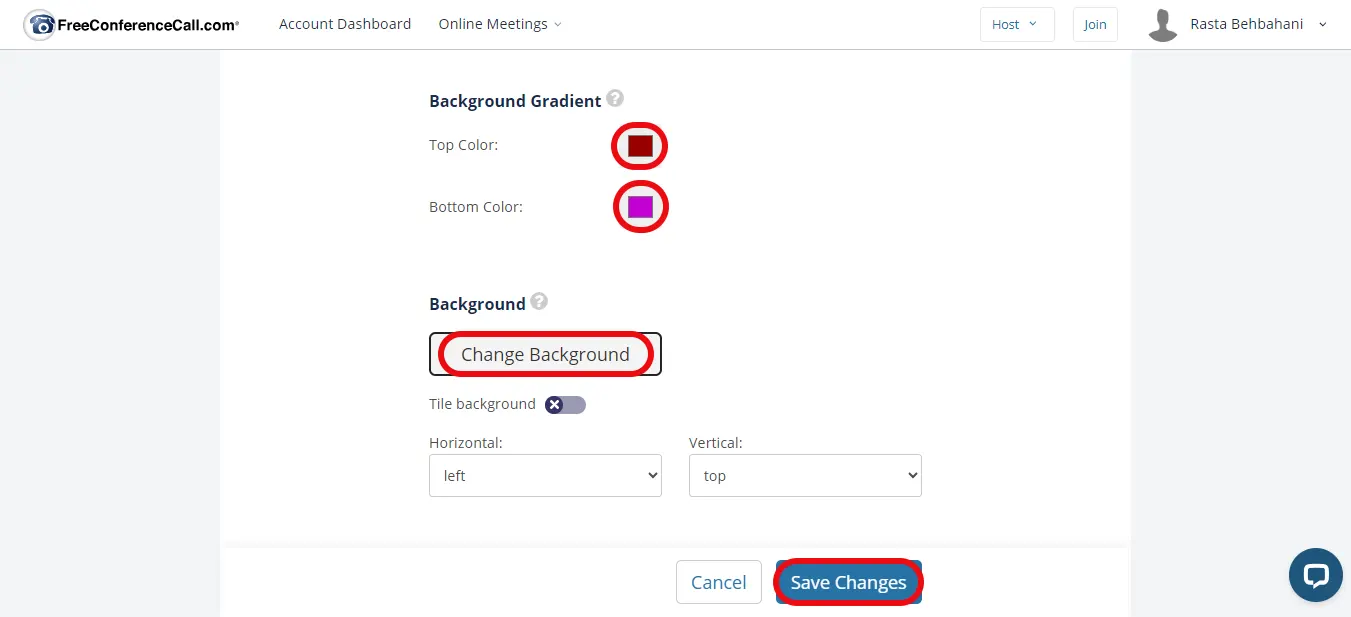Open the live chat bubble
This screenshot has width=1351, height=617.
click(1315, 575)
